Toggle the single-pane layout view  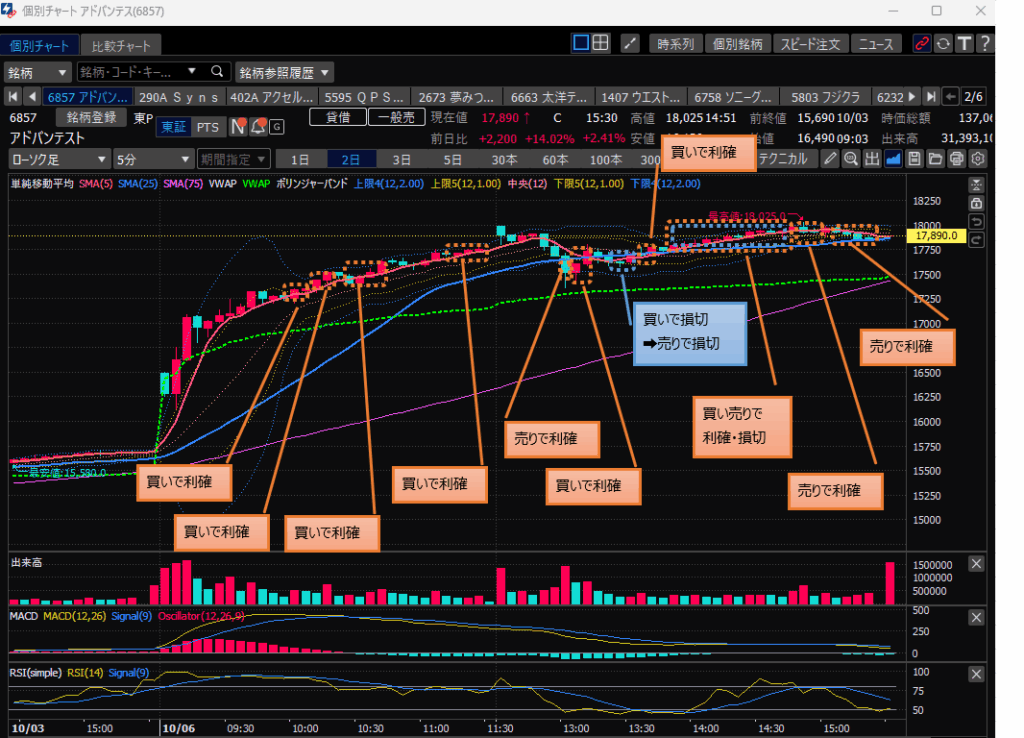click(x=581, y=43)
